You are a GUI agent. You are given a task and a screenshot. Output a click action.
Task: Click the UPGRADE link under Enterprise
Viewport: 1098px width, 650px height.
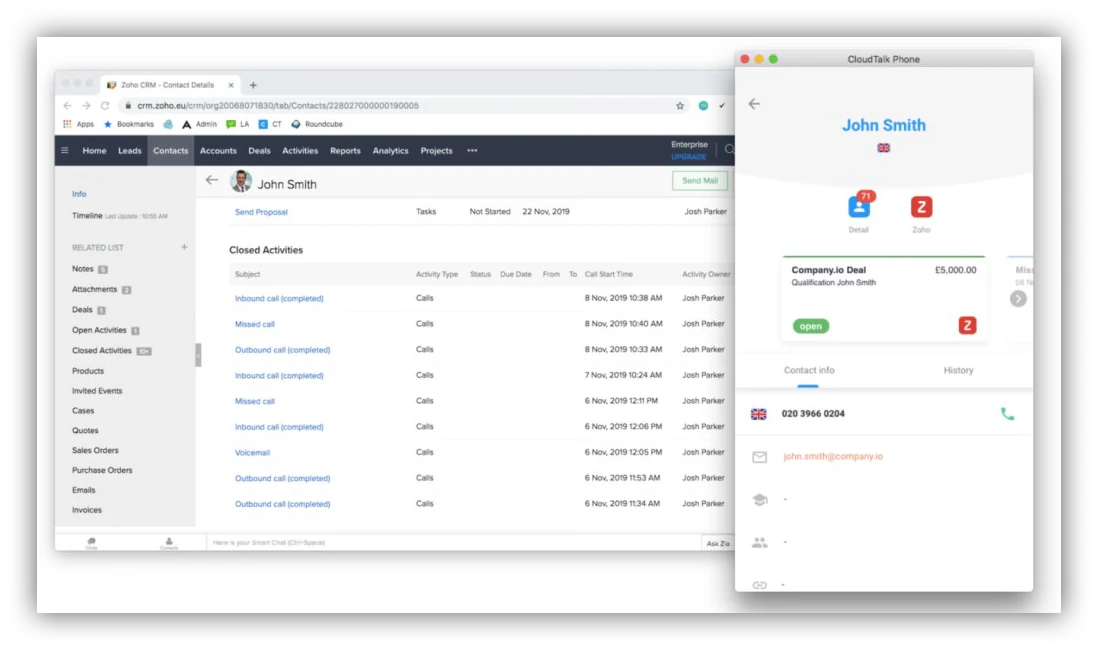pyautogui.click(x=689, y=157)
